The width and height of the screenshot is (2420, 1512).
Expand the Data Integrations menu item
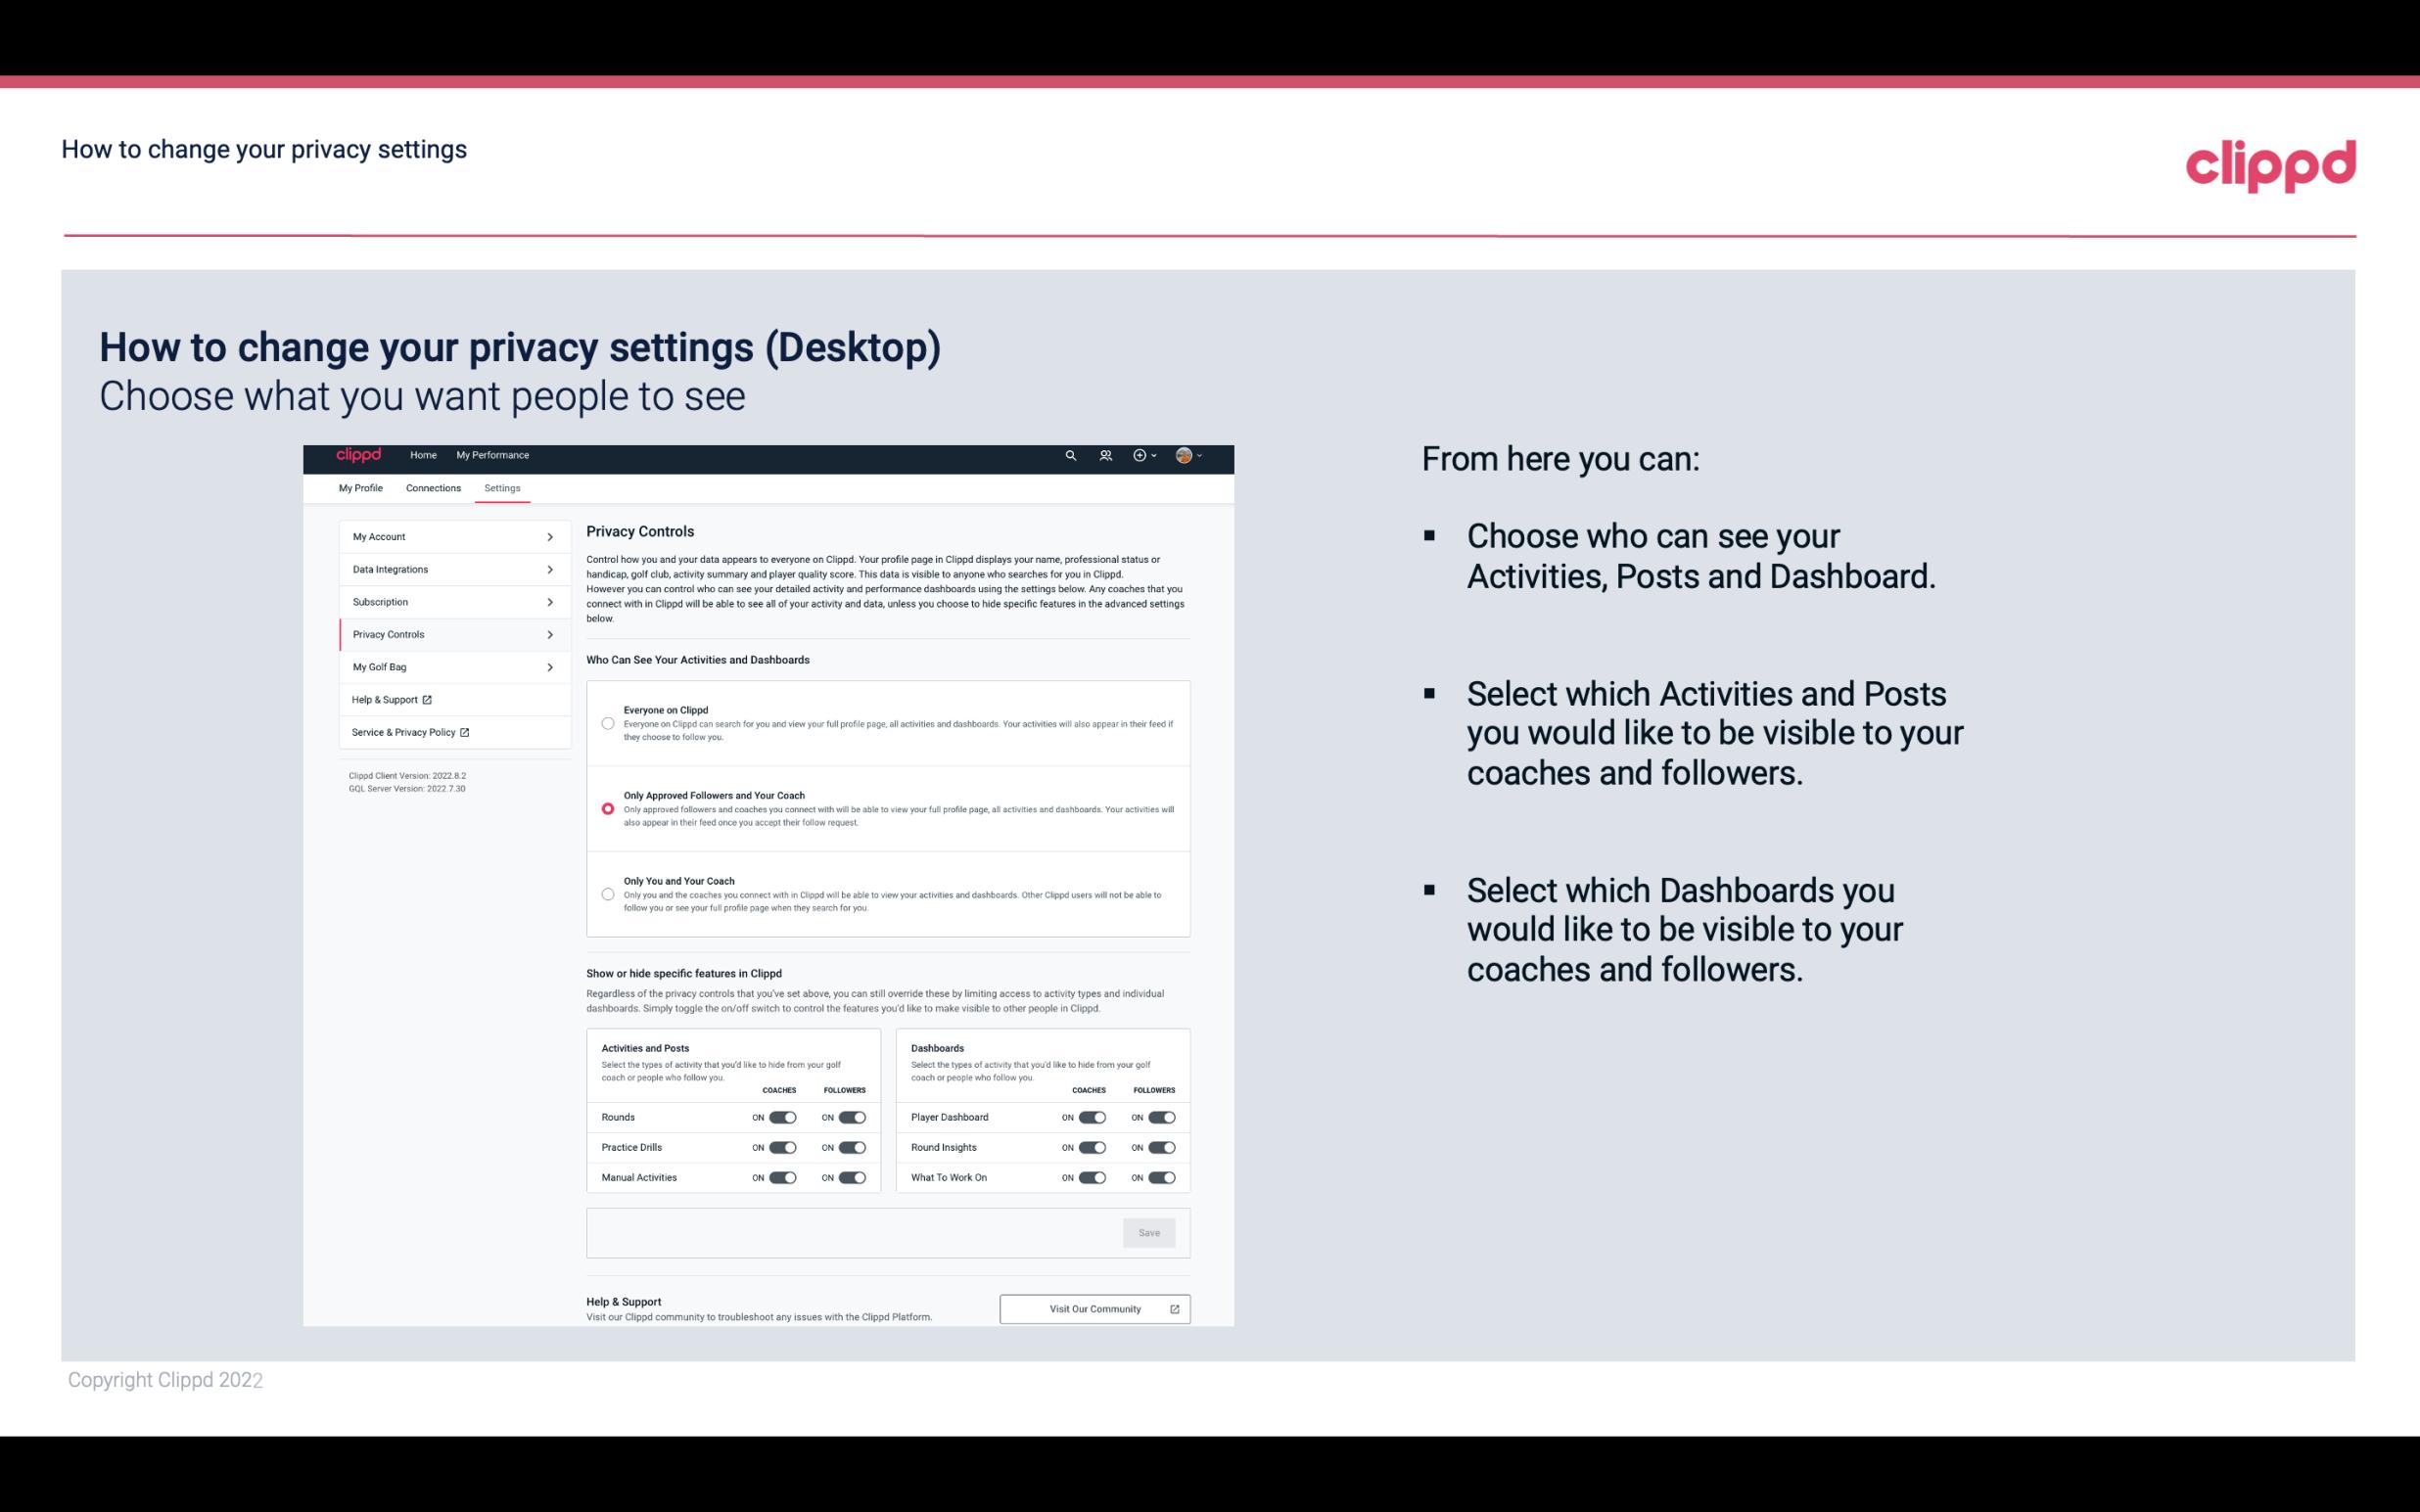tap(444, 568)
